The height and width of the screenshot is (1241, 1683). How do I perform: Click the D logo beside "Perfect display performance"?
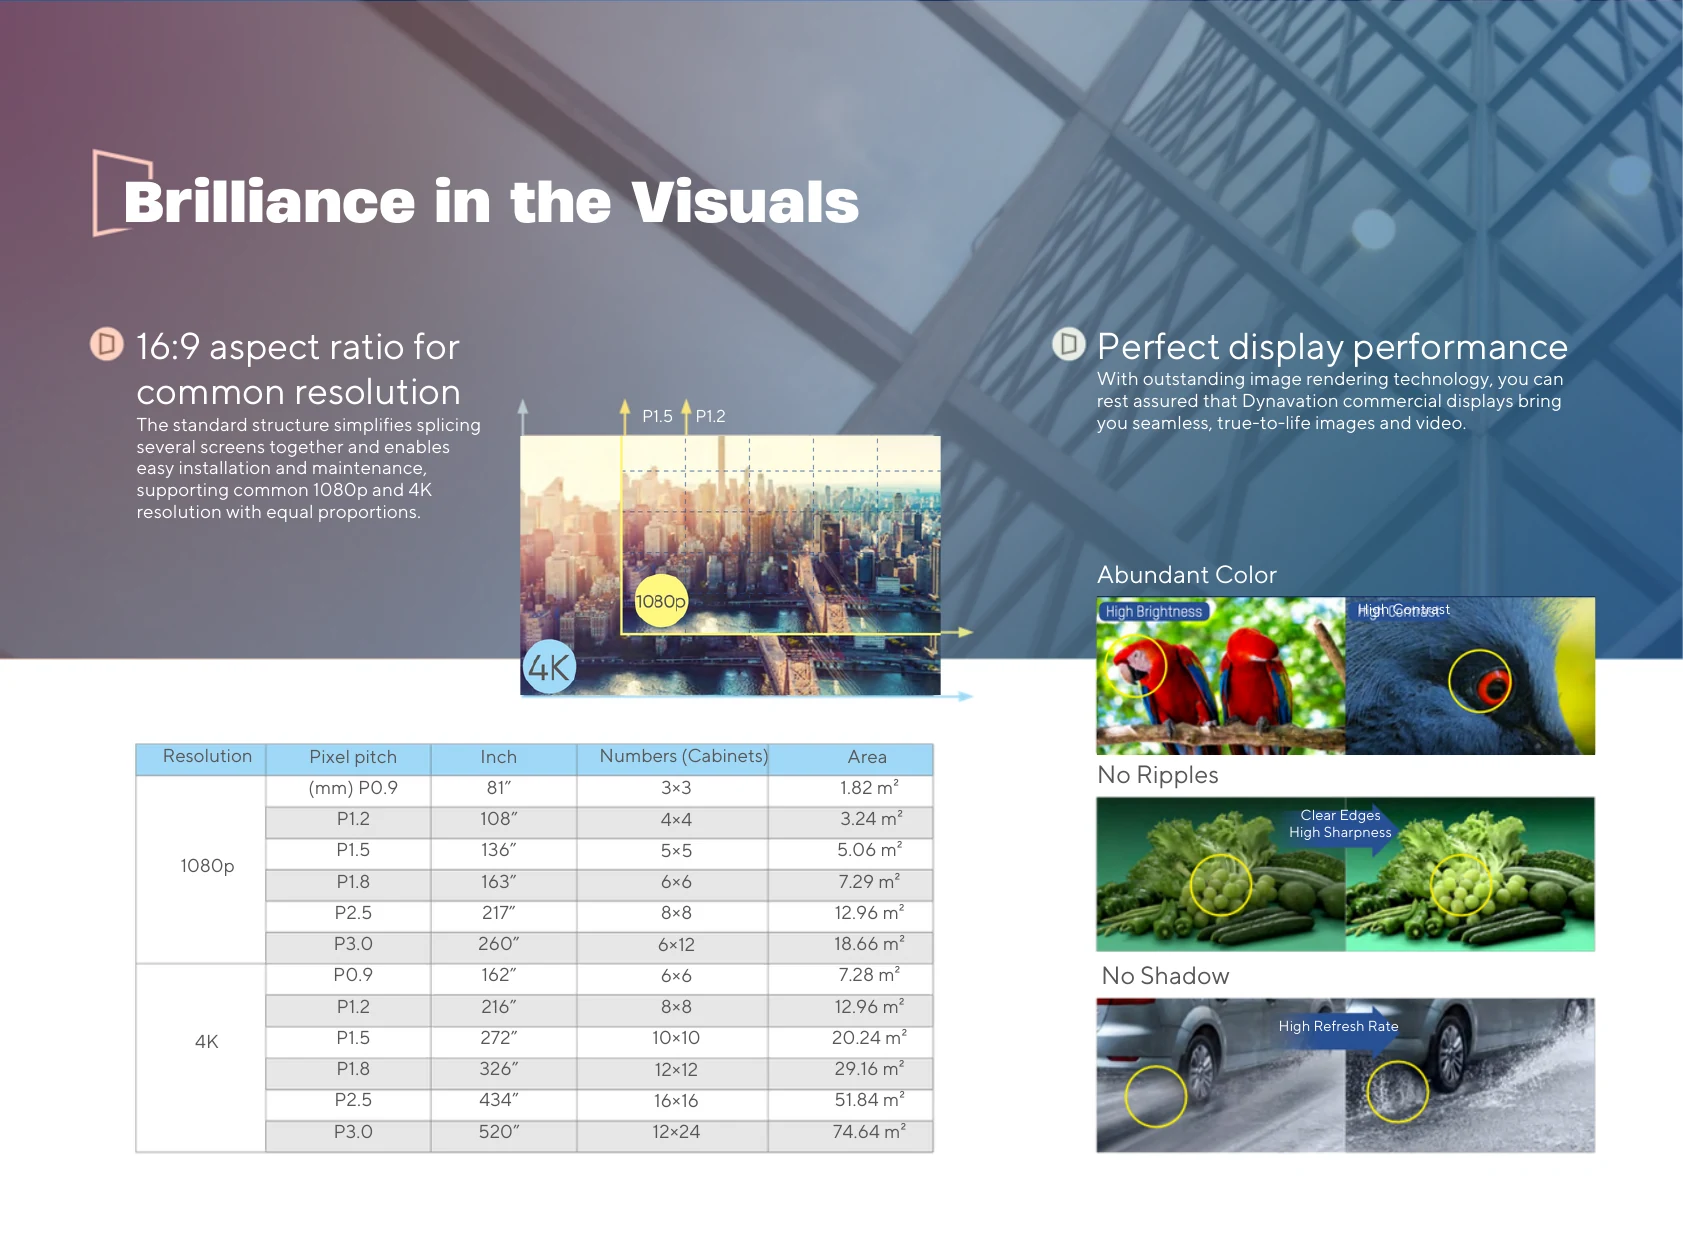[x=1068, y=344]
